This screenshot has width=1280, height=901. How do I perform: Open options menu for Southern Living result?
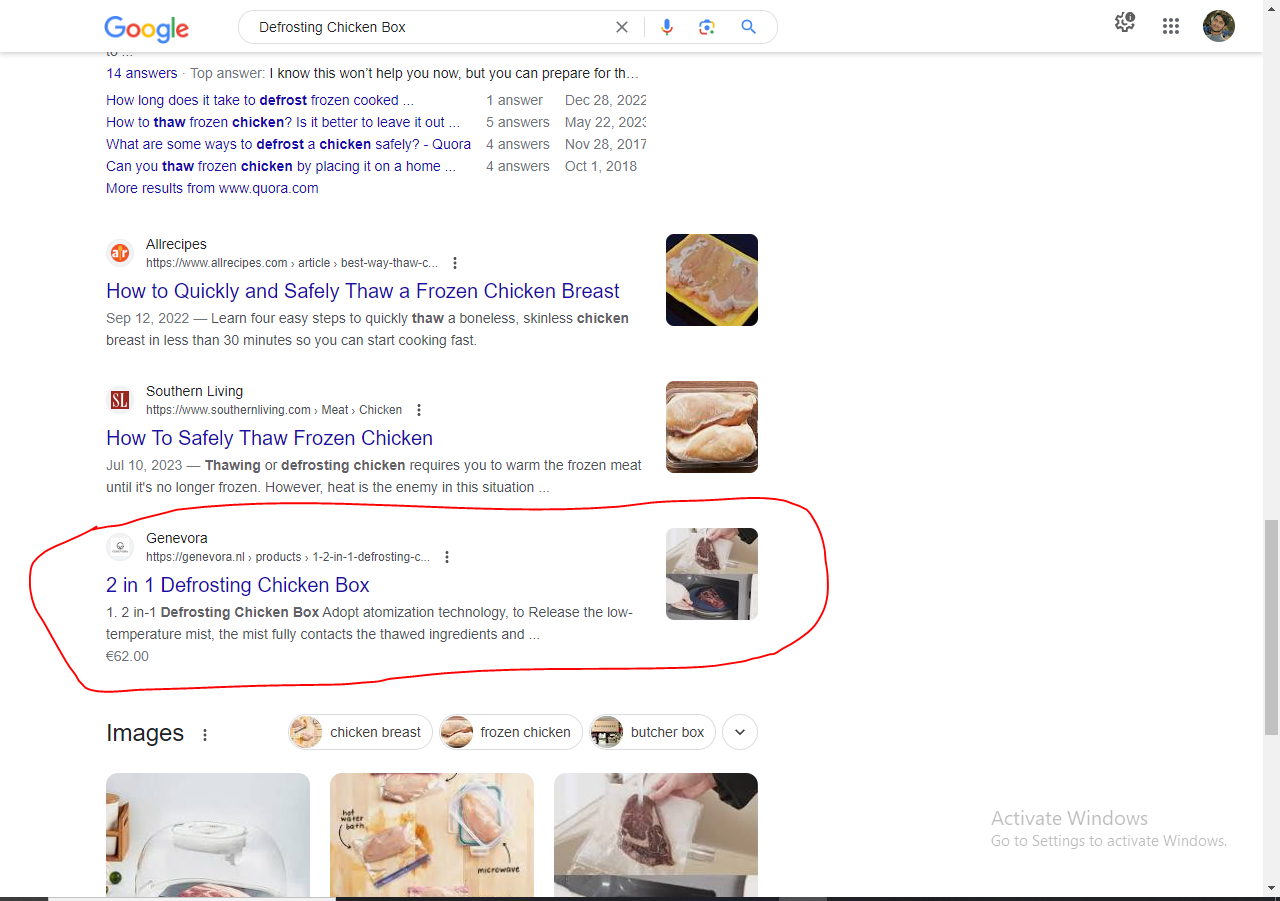tap(419, 410)
